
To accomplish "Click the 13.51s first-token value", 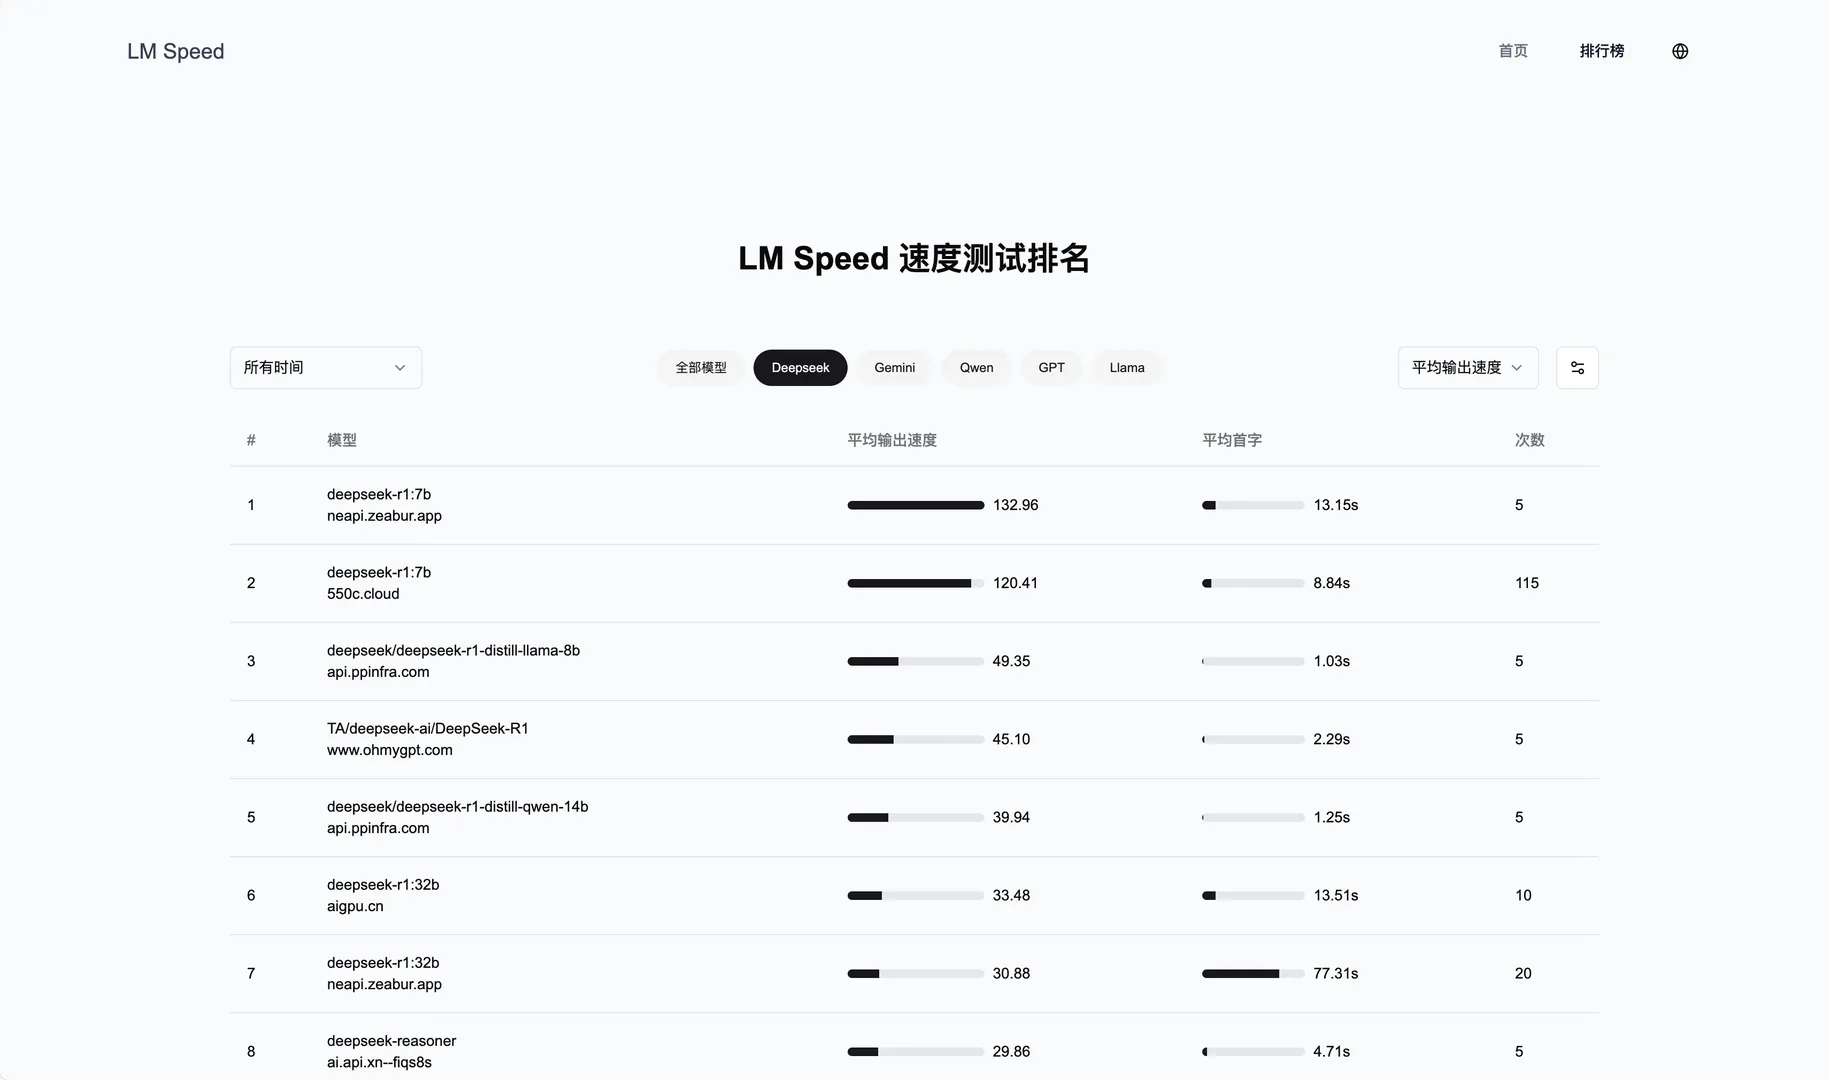I will point(1335,895).
